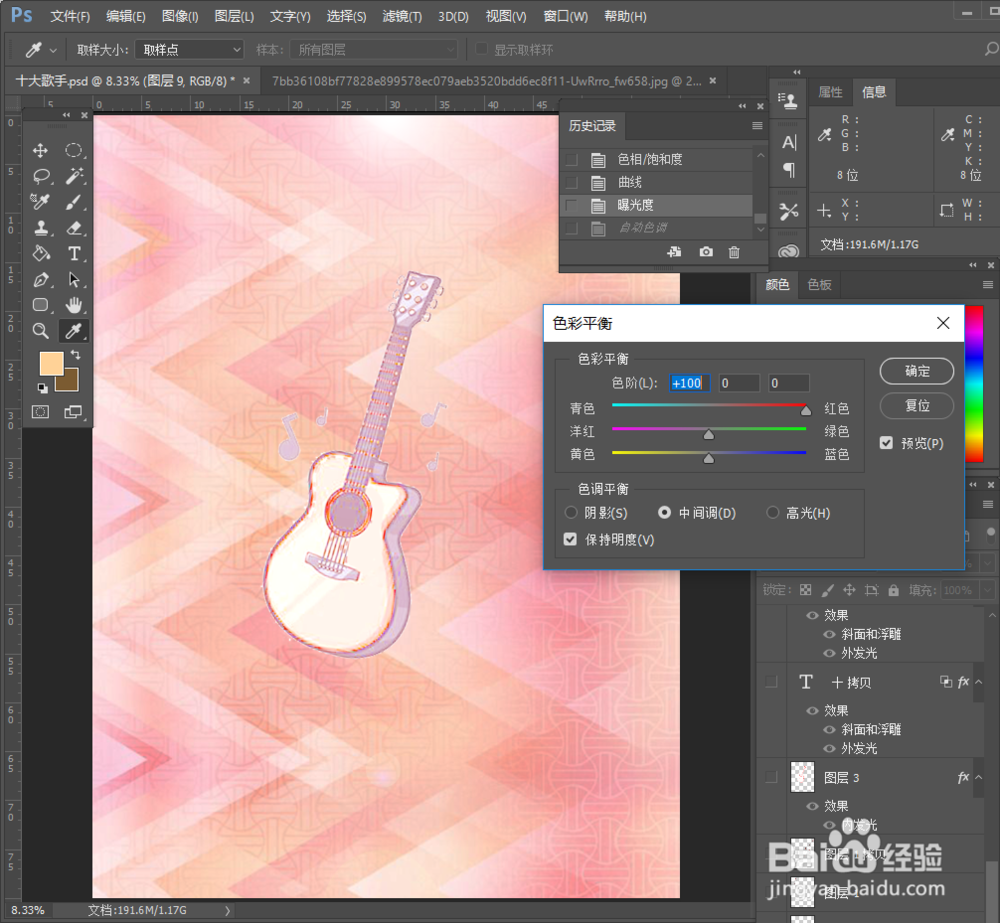This screenshot has height=923, width=1000.
Task: Open the 滤镜(T) menu
Action: [x=402, y=16]
